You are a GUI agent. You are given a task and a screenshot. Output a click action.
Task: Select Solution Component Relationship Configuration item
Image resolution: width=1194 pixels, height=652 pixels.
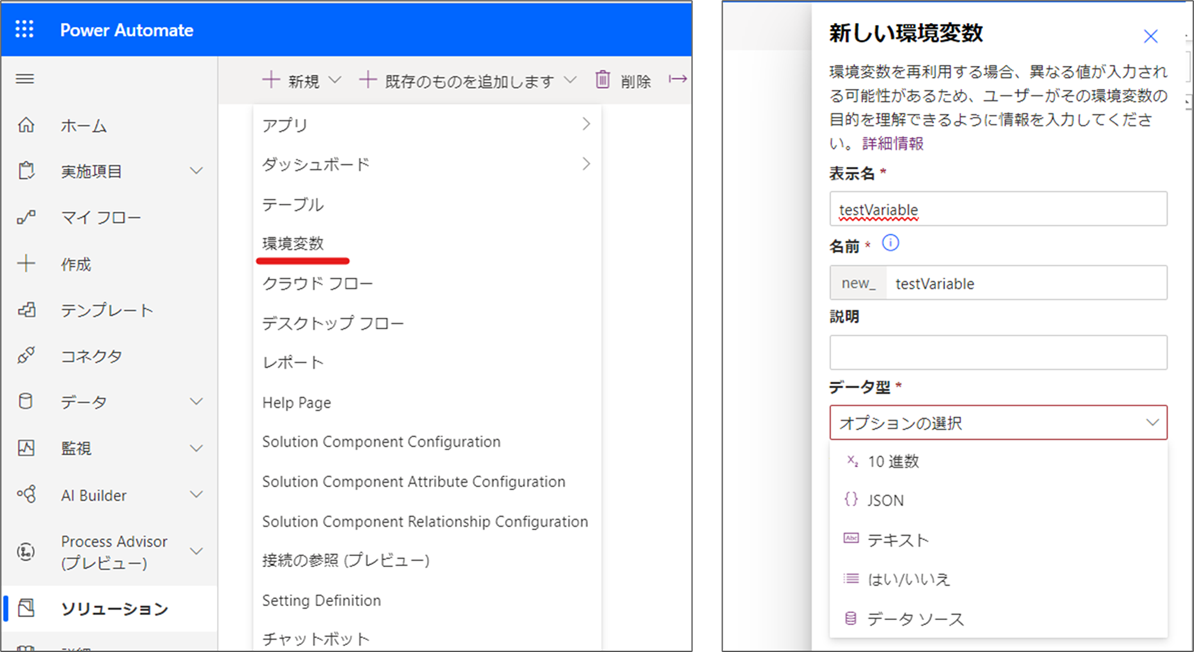tap(427, 521)
